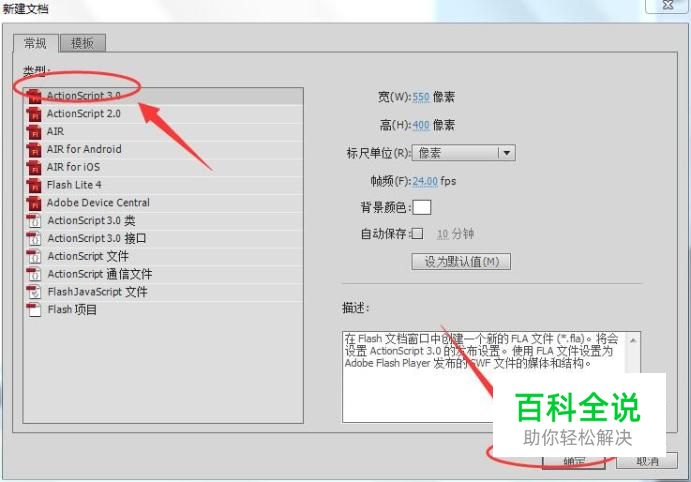Click the ActionScript 3.0 类 icon
This screenshot has width=691, height=482.
pos(34,221)
